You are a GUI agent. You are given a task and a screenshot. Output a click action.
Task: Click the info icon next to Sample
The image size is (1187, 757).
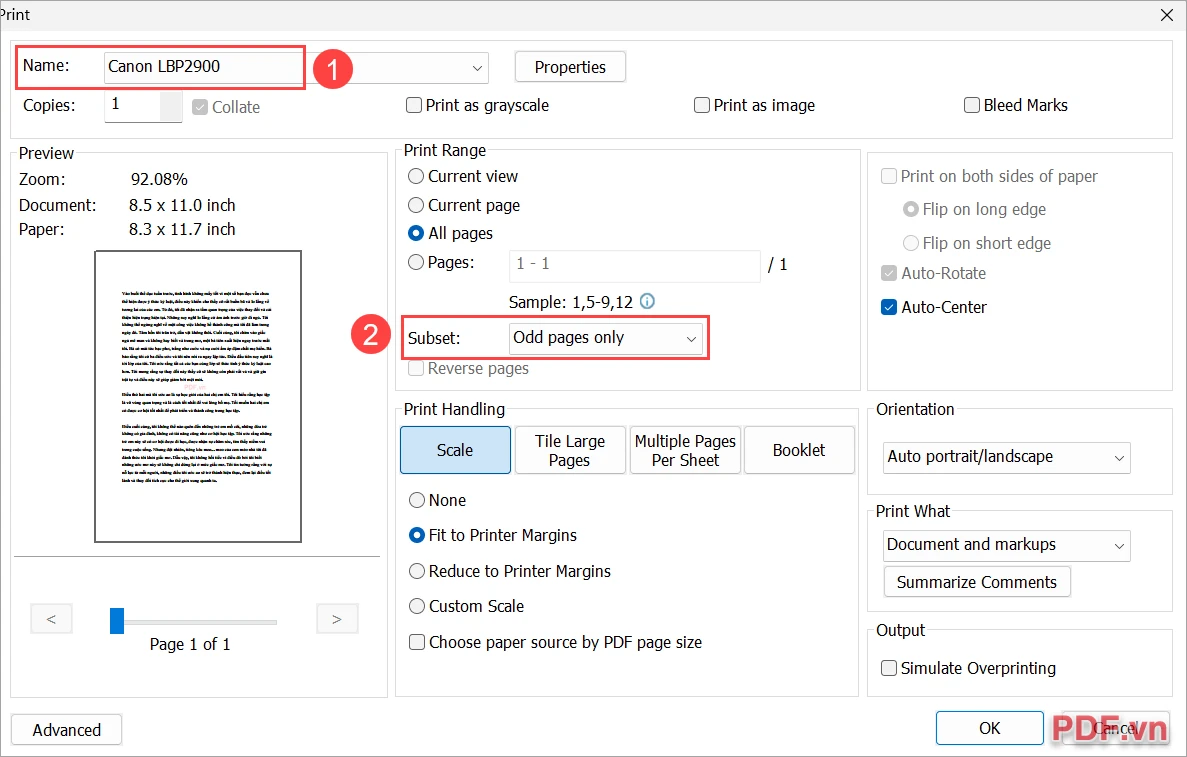click(647, 301)
